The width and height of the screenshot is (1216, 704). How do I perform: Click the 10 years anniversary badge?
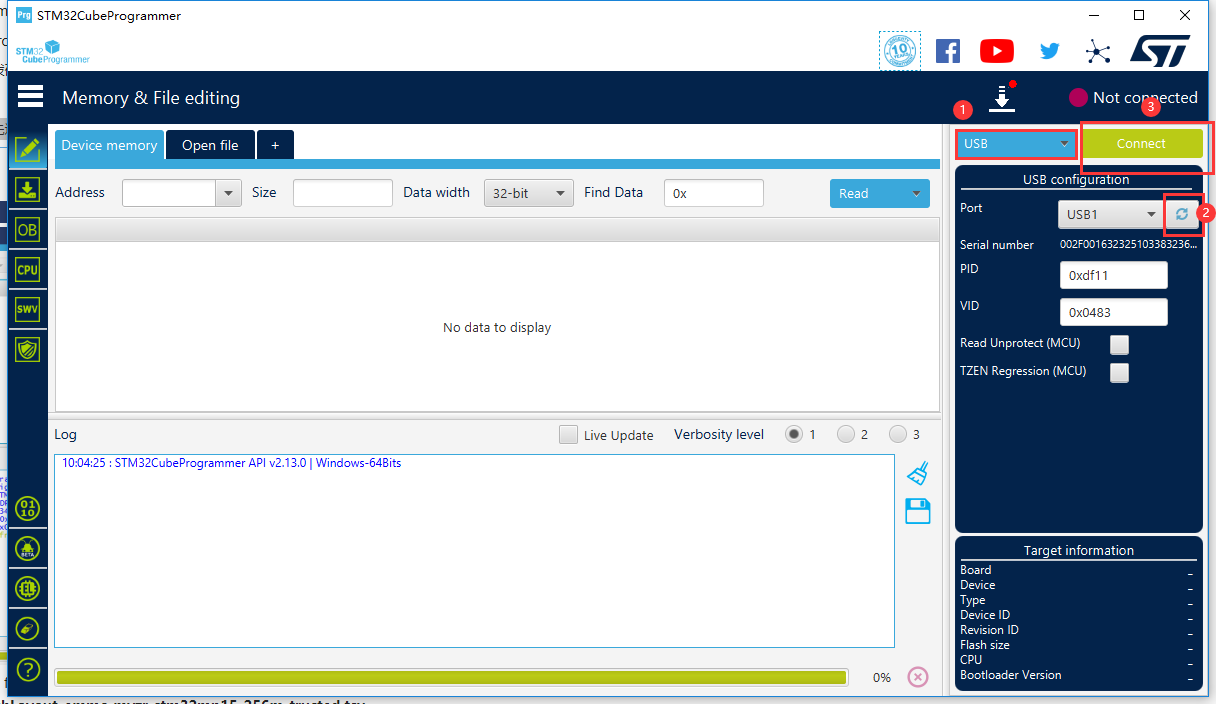899,50
